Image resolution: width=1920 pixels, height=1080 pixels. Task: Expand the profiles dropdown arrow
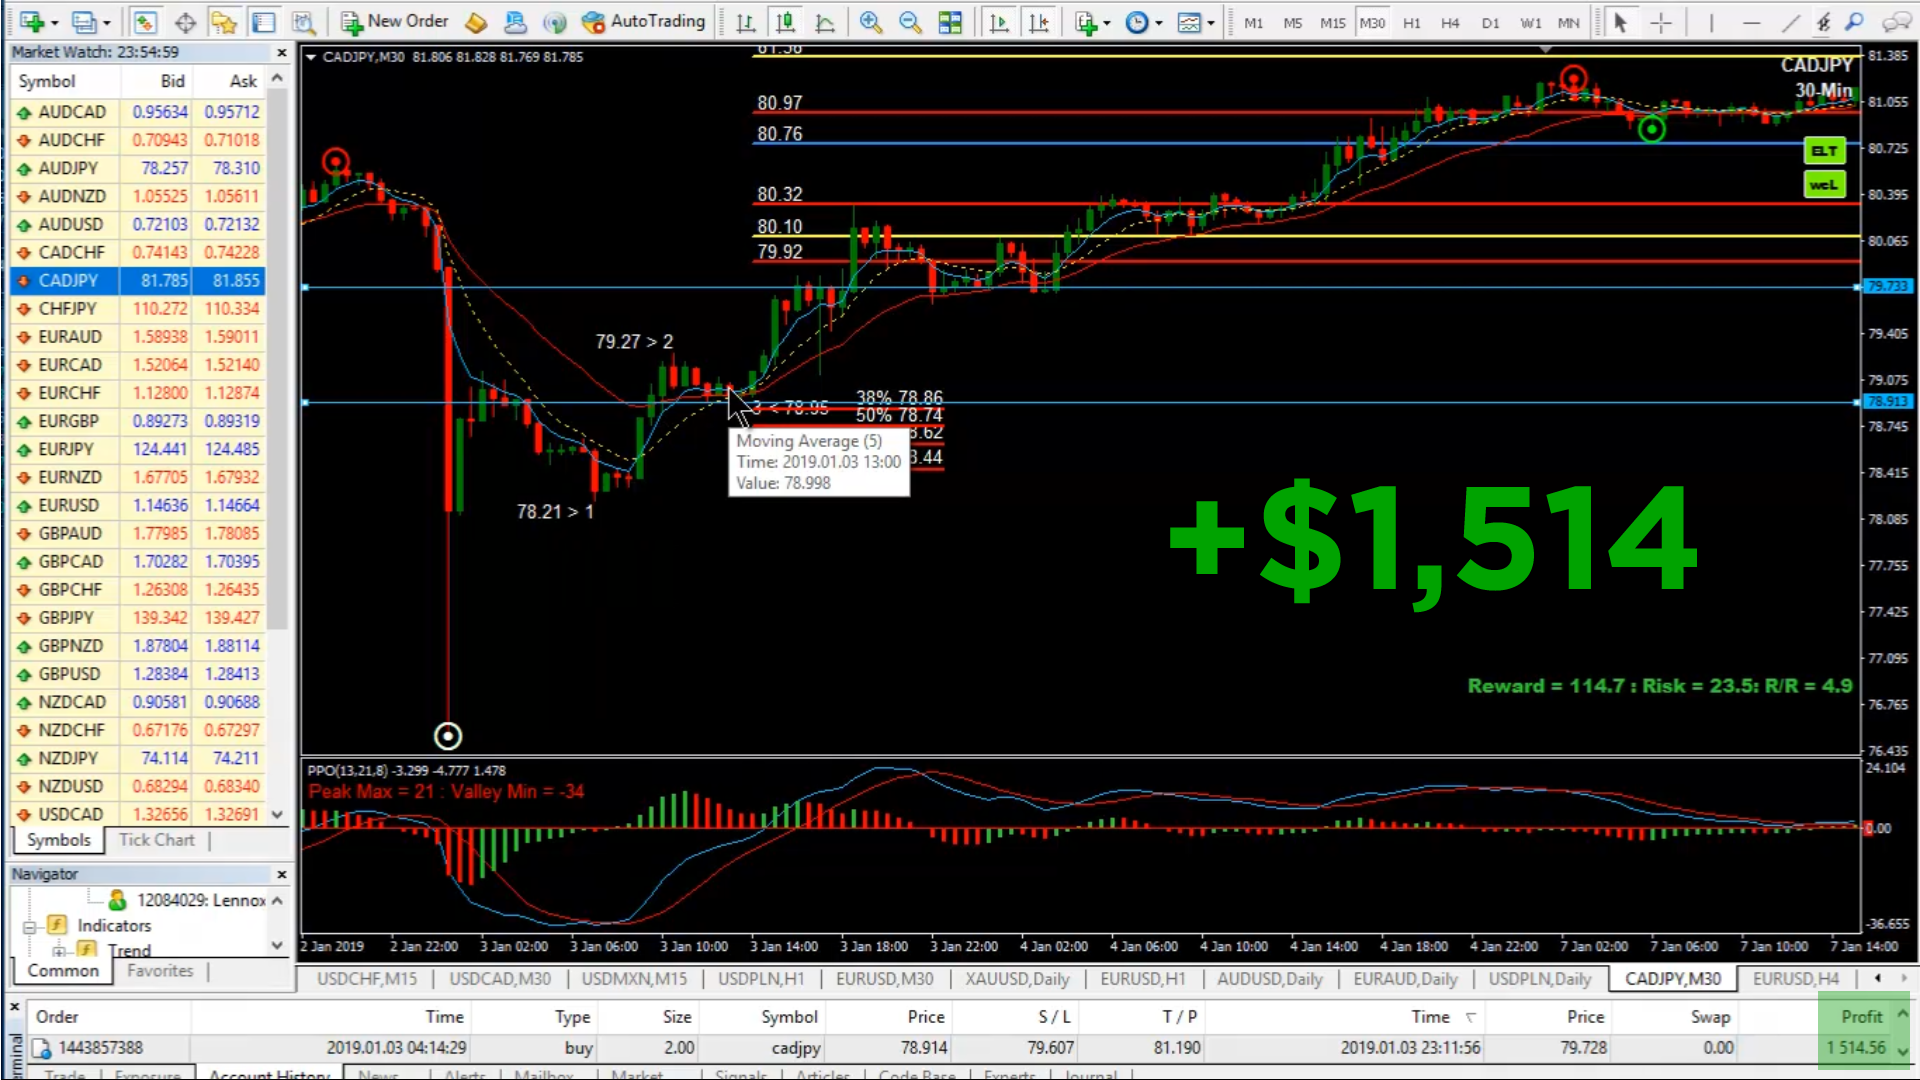[106, 23]
